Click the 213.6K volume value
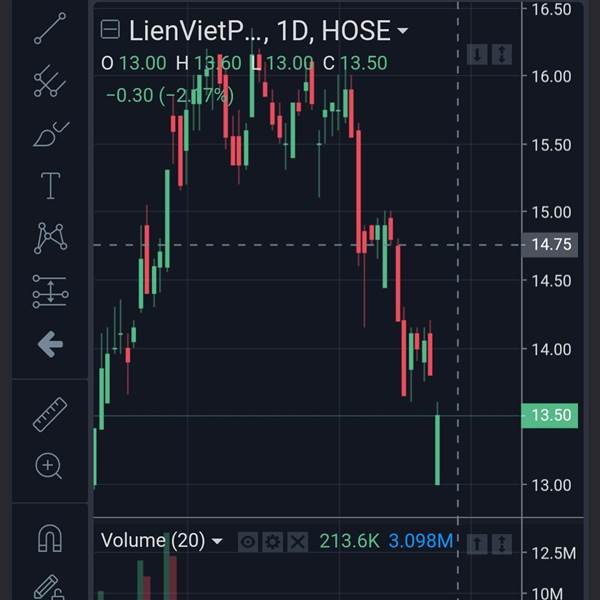This screenshot has height=600, width=600. (x=349, y=541)
